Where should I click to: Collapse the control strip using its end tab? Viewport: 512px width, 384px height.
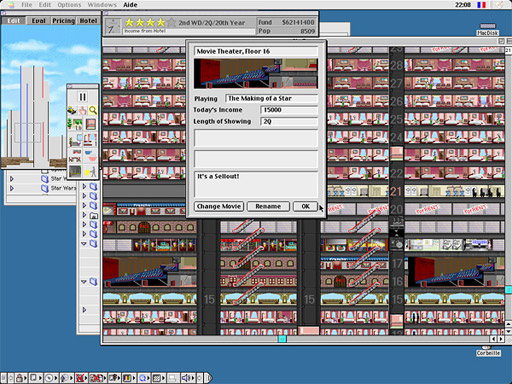point(208,378)
